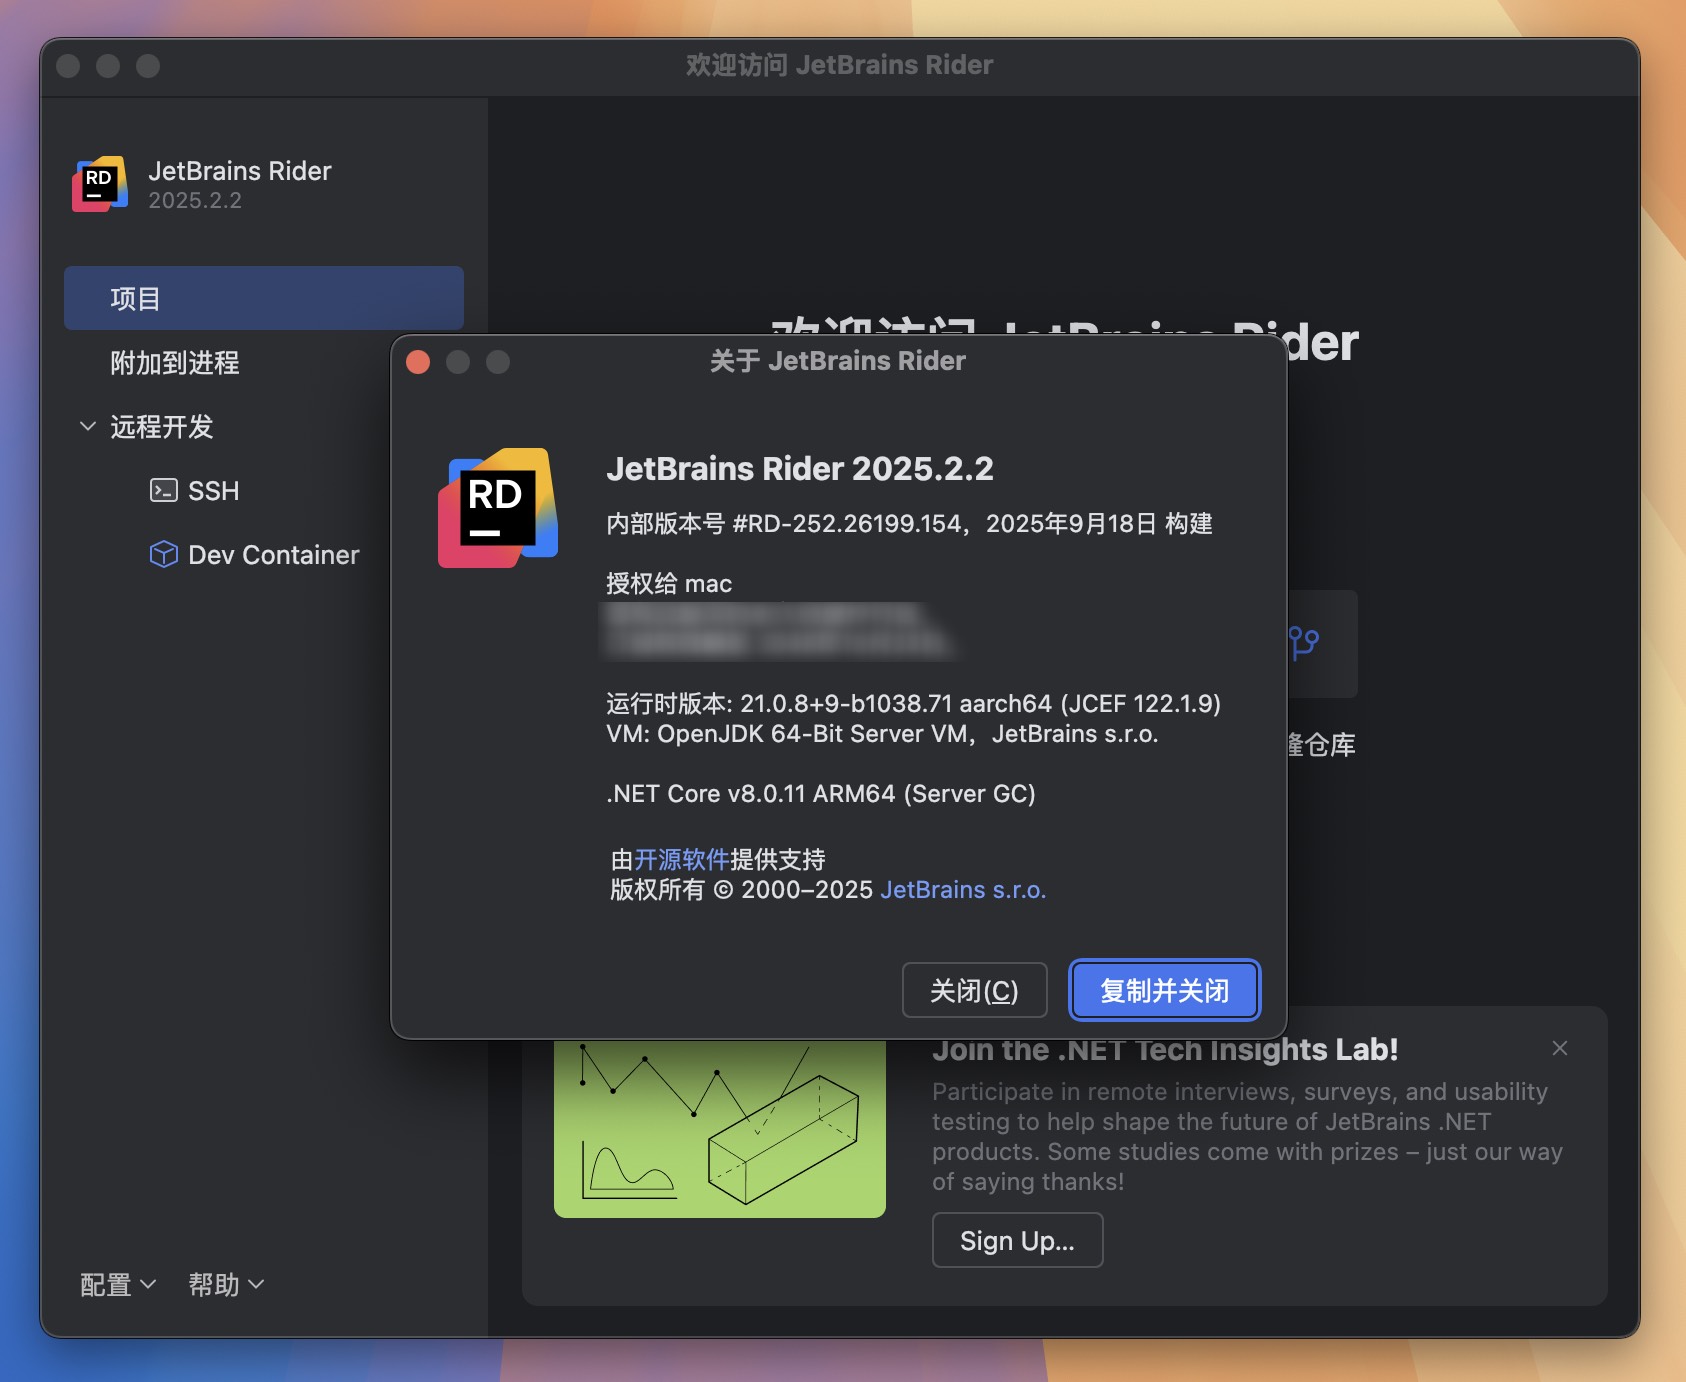1686x1382 pixels.
Task: Click the SSH terminal icon
Action: pos(163,490)
